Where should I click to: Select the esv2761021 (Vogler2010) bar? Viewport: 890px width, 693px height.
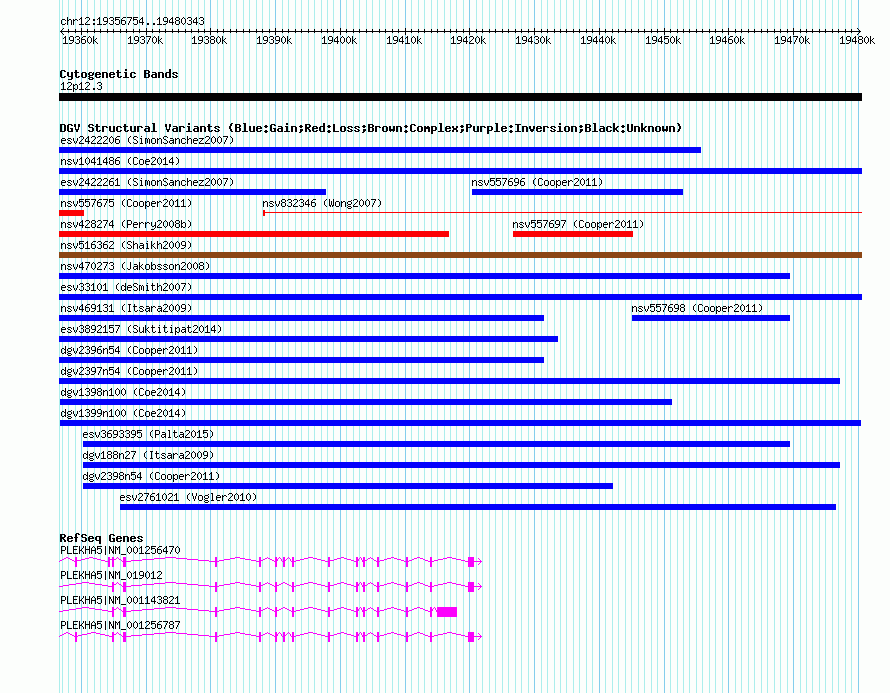(x=478, y=507)
